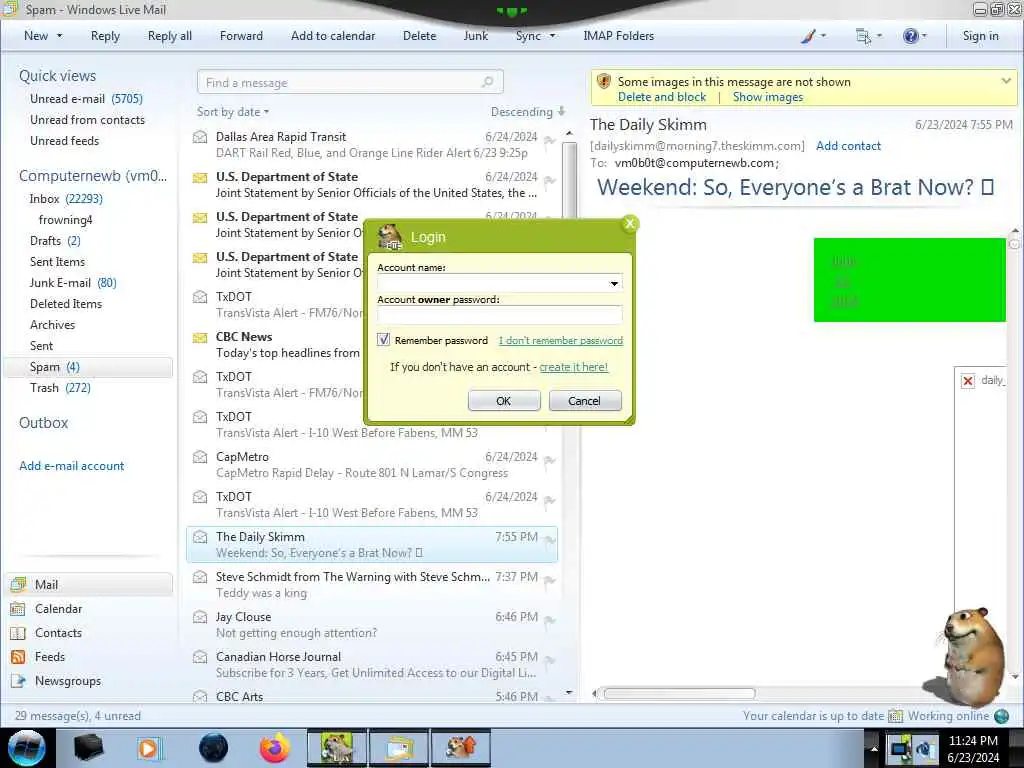Click the network icon in the system tray
Viewport: 1024px width, 768px height.
click(x=901, y=748)
